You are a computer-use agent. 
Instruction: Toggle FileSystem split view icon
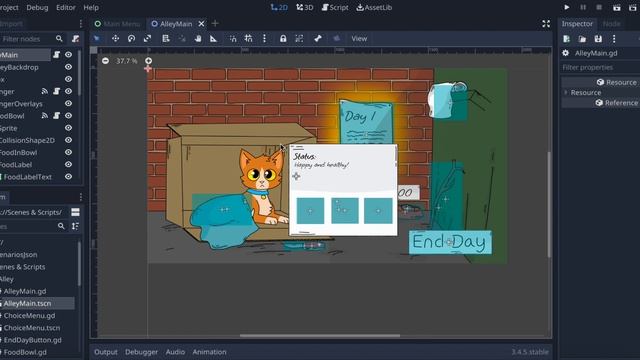pyautogui.click(x=76, y=212)
